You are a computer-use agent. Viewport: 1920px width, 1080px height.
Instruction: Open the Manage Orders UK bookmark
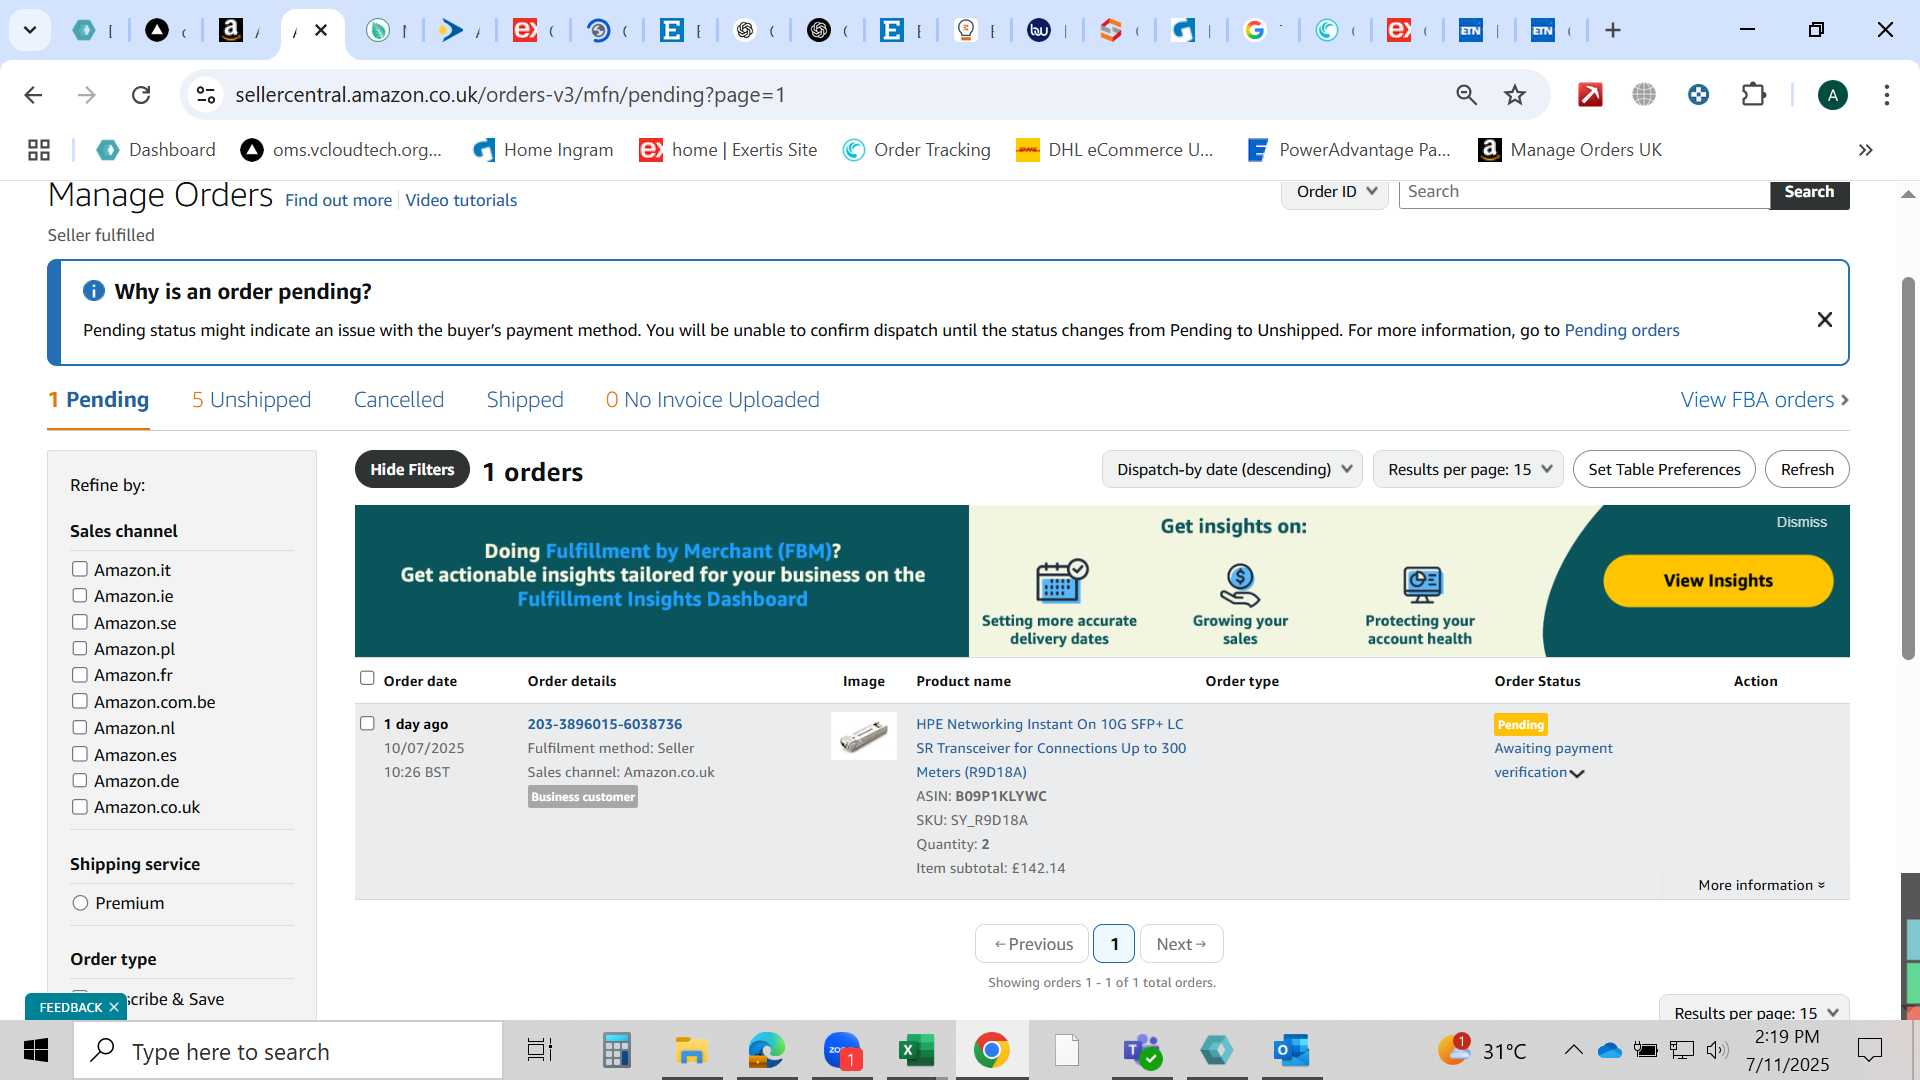point(1570,150)
